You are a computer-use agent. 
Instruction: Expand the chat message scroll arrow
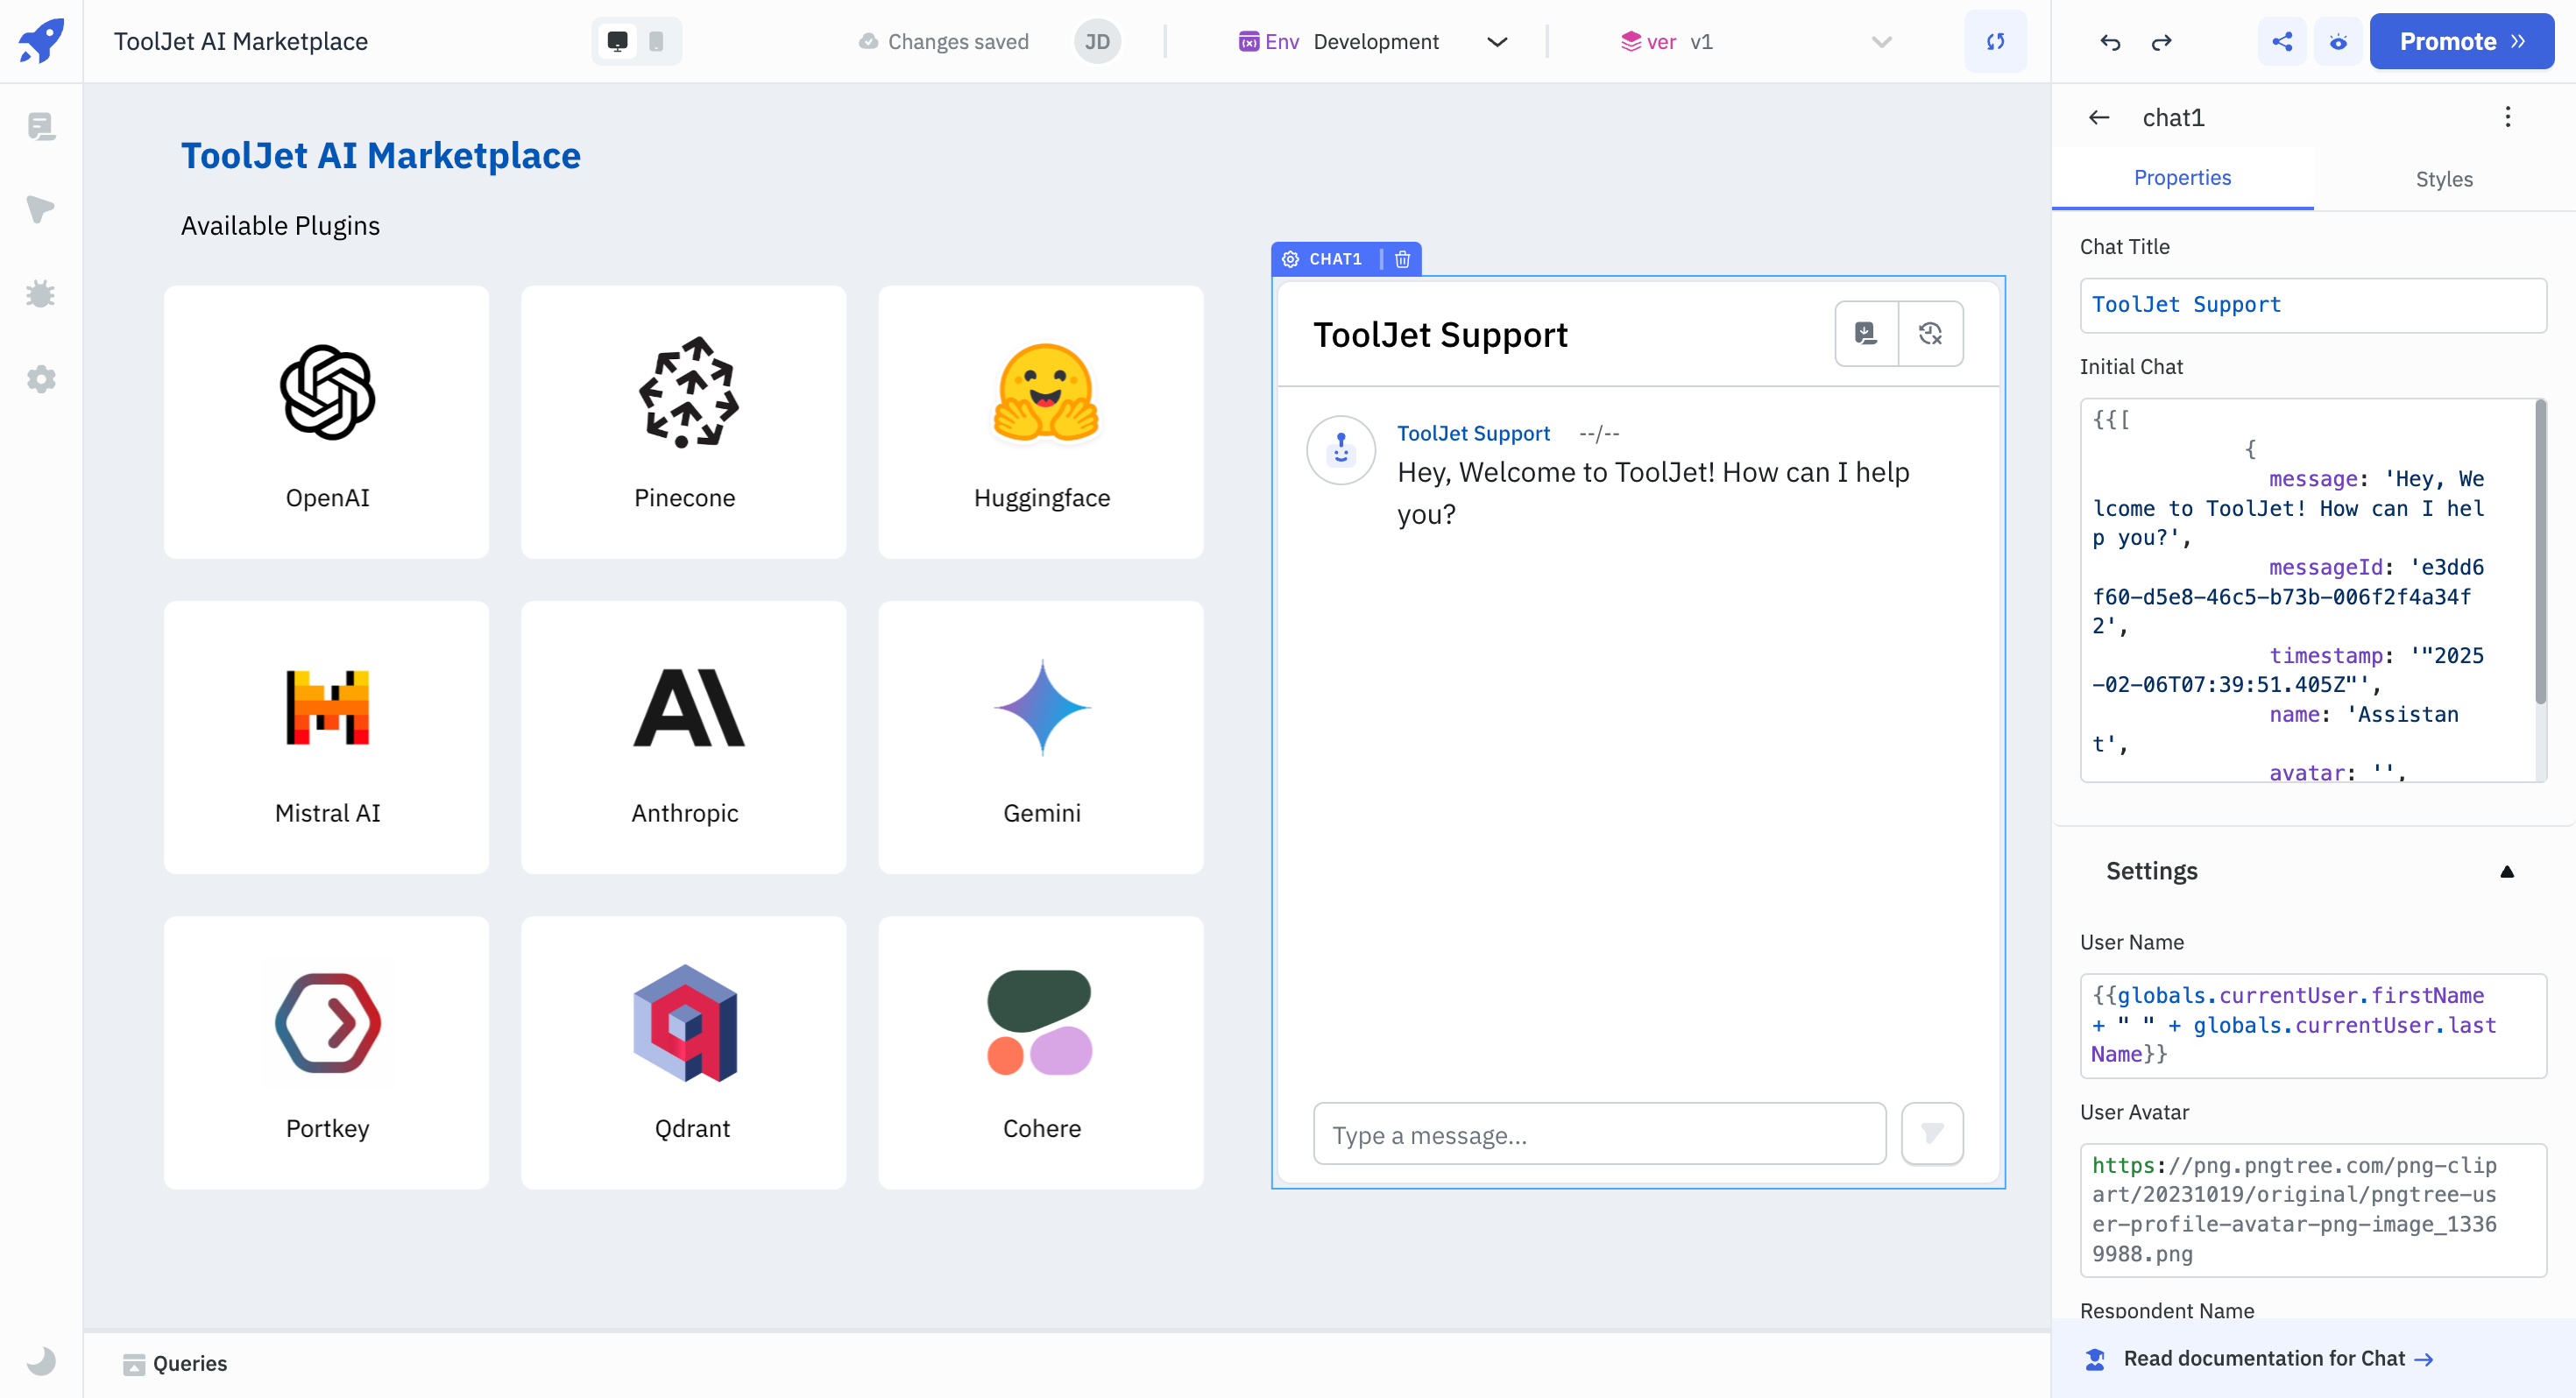coord(1934,1134)
